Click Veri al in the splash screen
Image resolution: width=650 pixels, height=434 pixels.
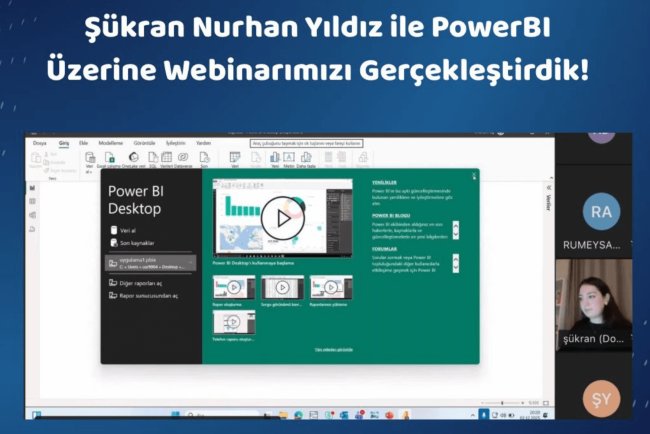[123, 230]
